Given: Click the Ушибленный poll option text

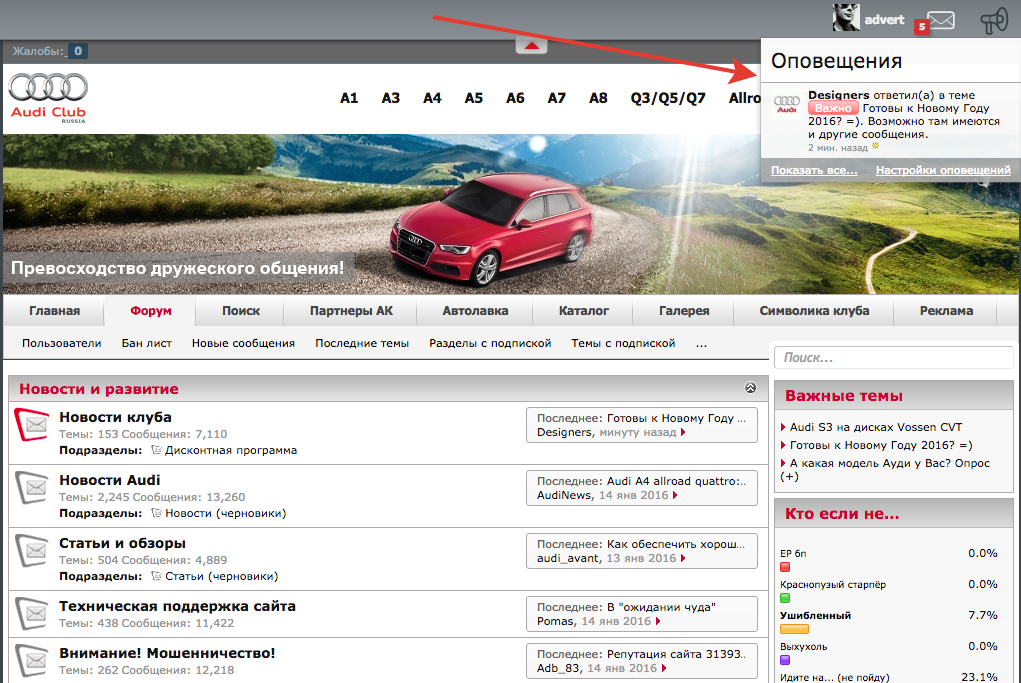Looking at the screenshot, I should pos(815,615).
